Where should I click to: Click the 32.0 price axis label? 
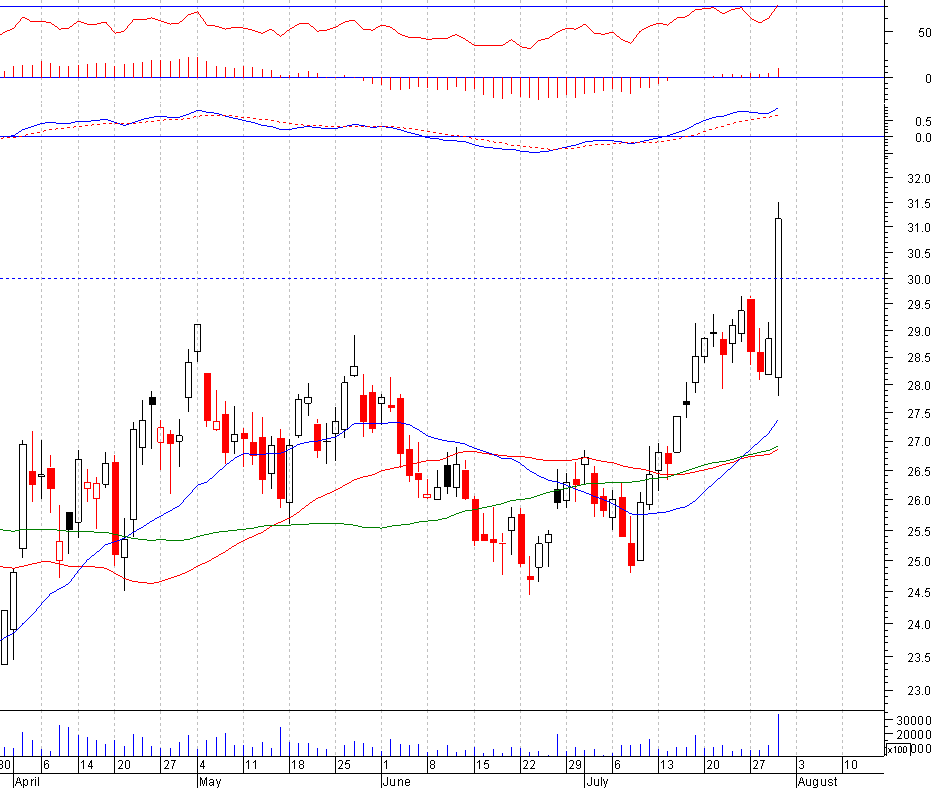pyautogui.click(x=918, y=178)
